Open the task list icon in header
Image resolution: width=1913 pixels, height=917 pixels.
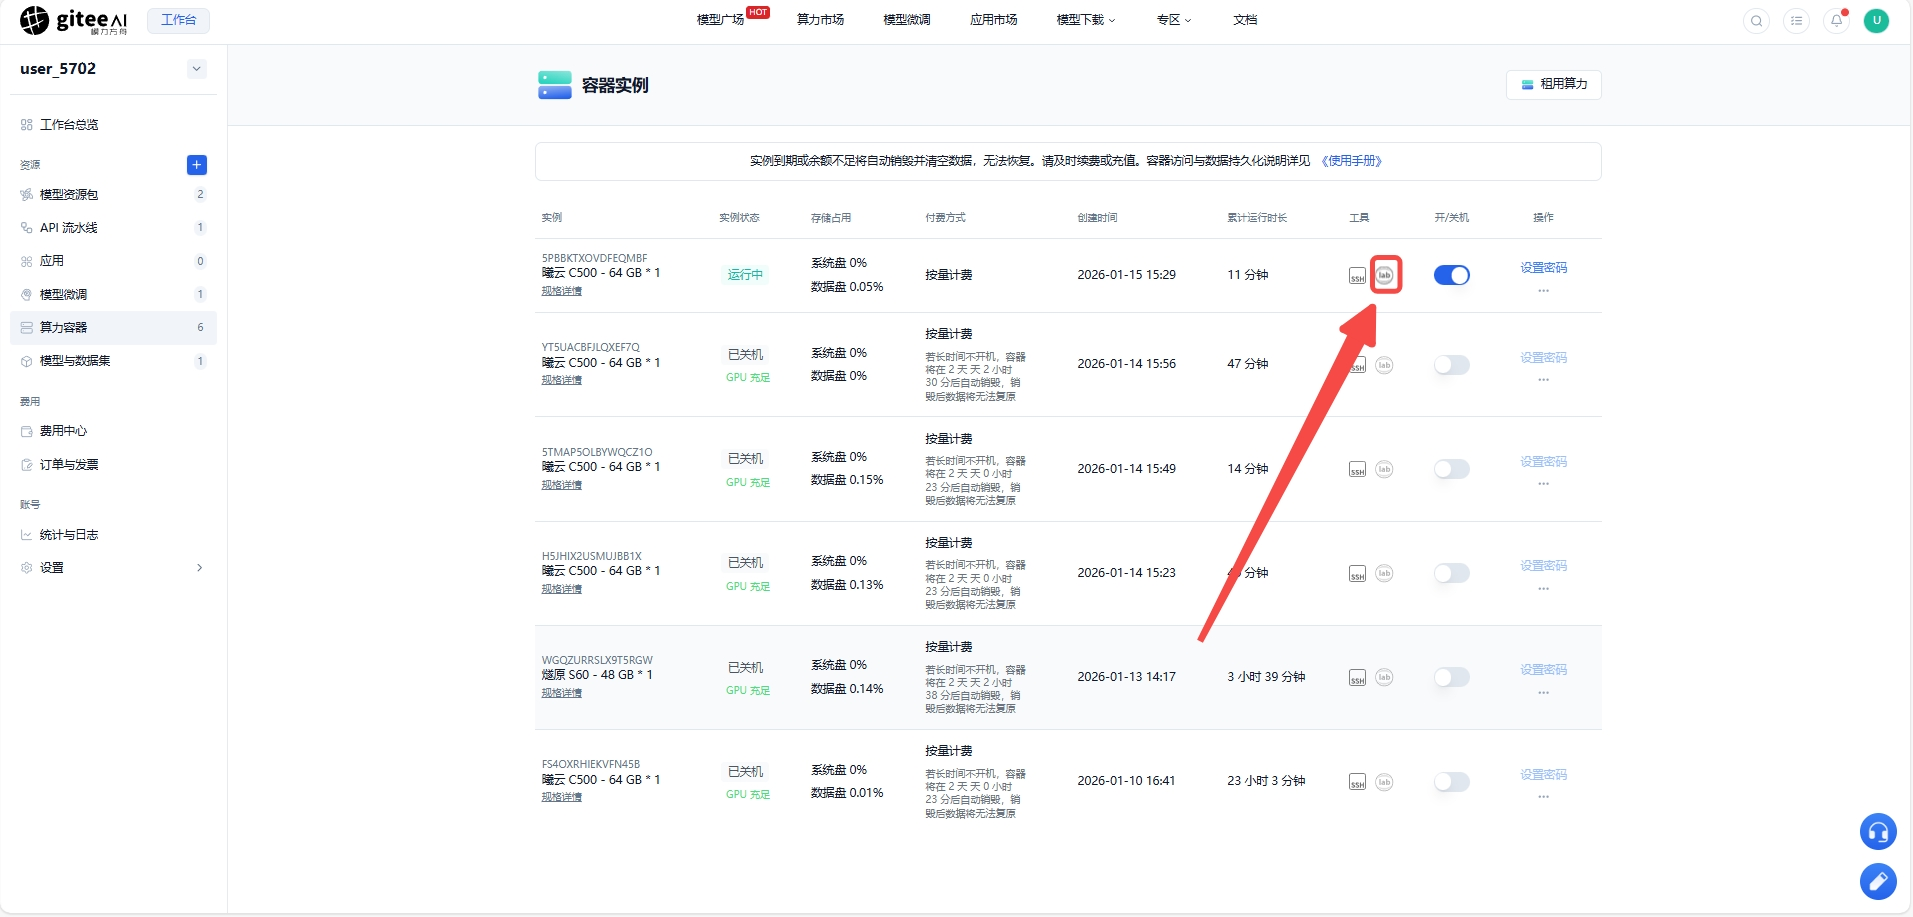pos(1796,21)
